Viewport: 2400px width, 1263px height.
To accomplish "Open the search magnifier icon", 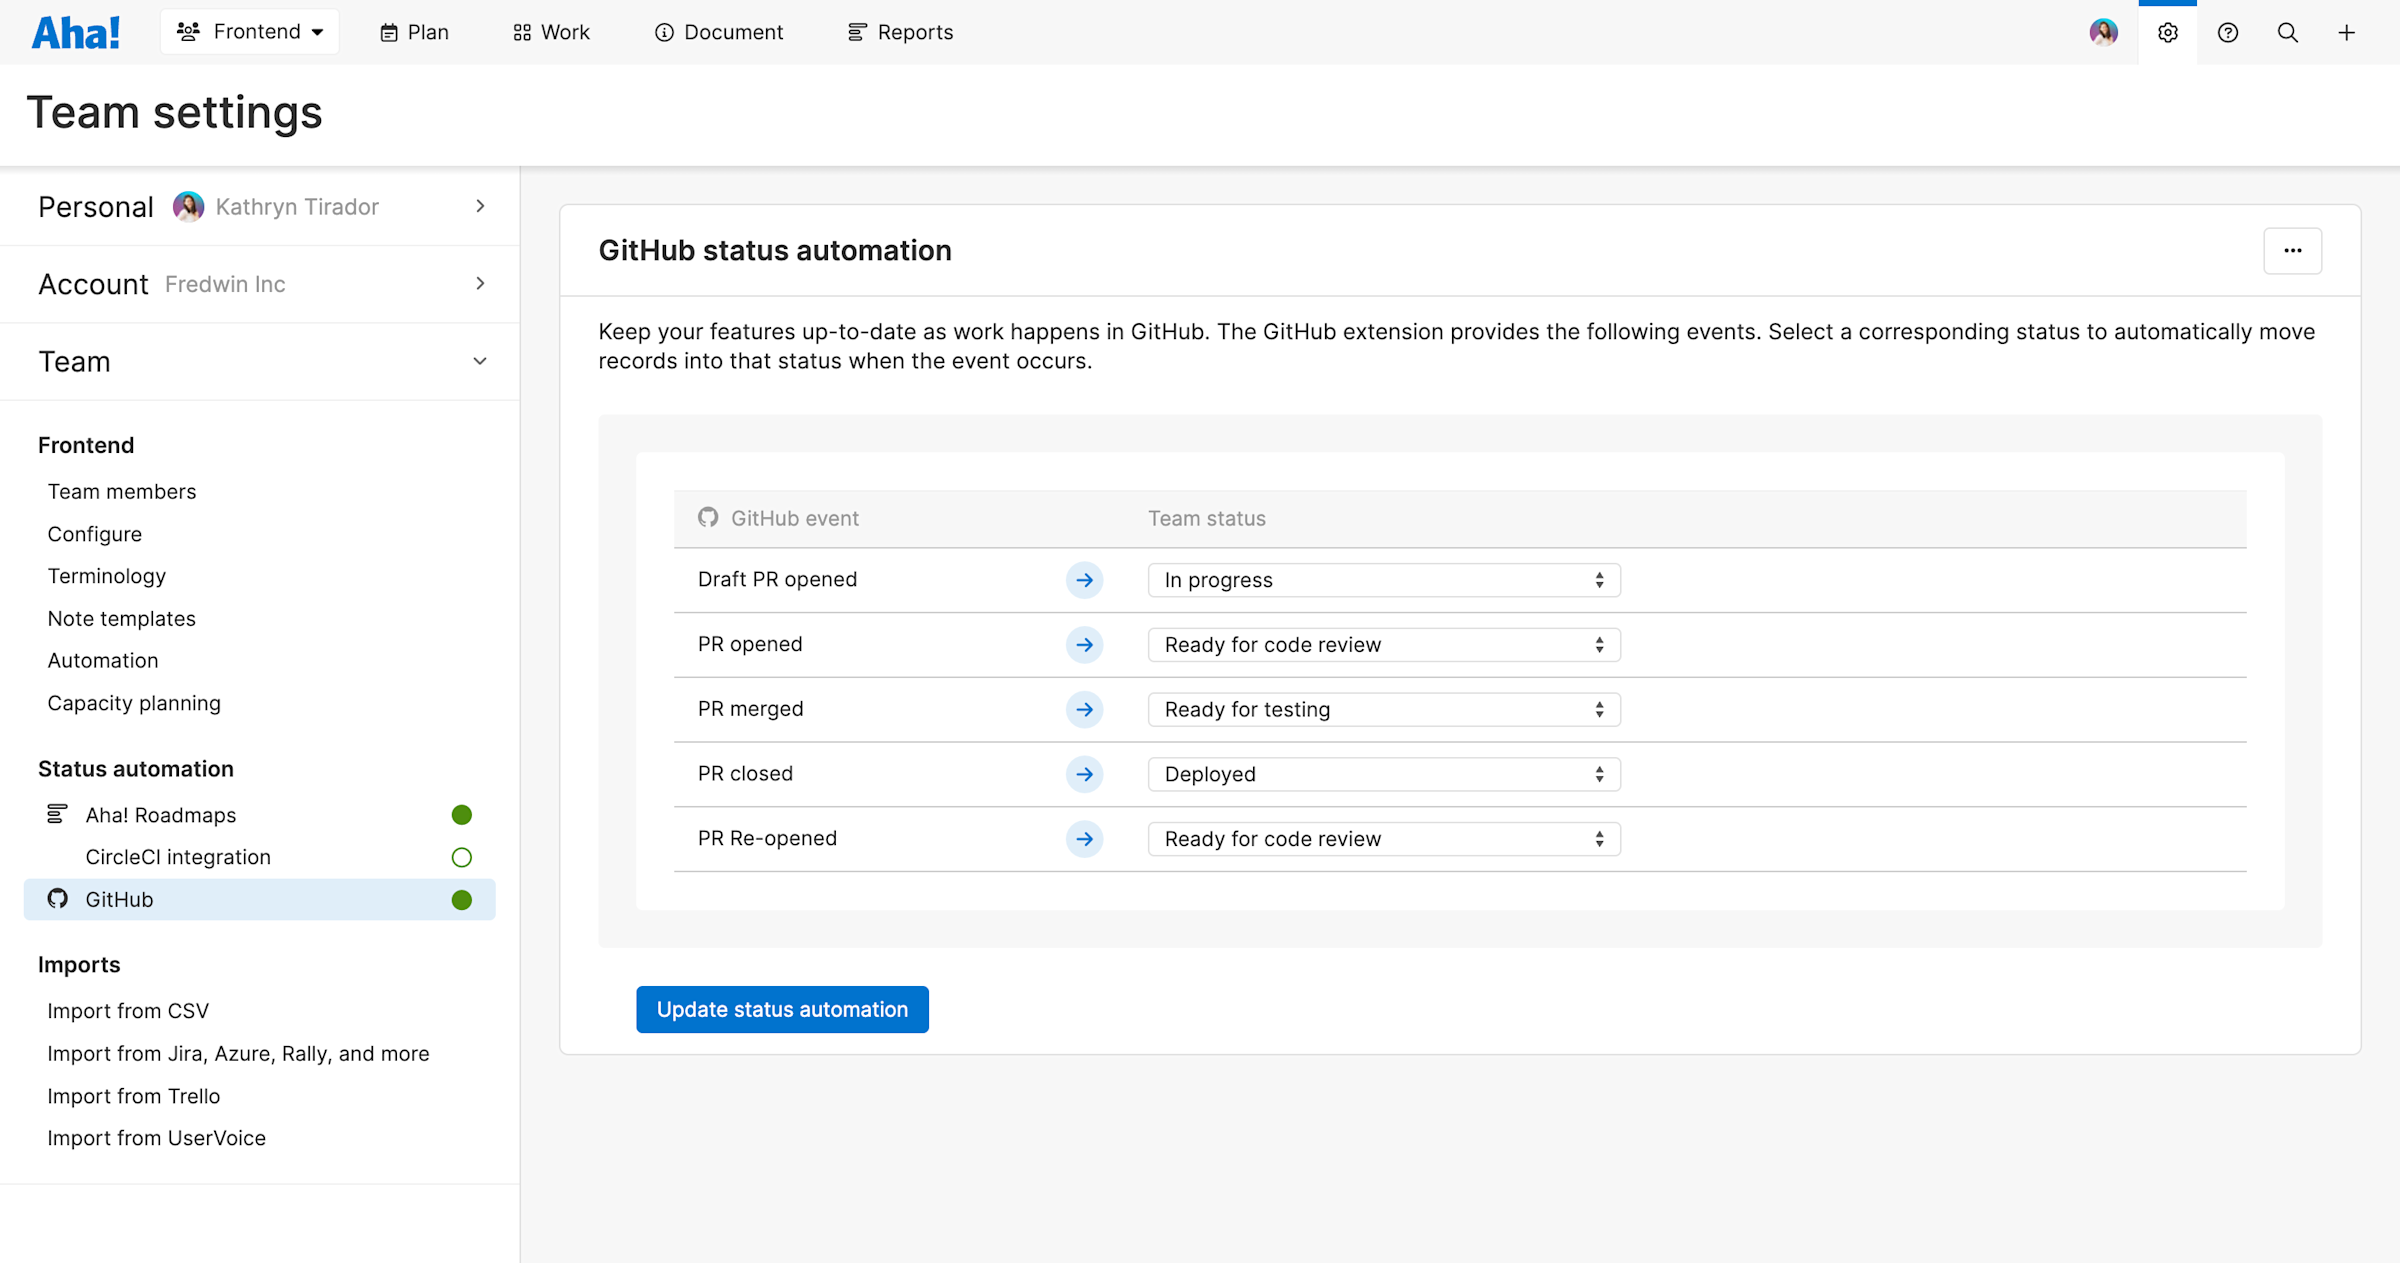I will tap(2287, 32).
